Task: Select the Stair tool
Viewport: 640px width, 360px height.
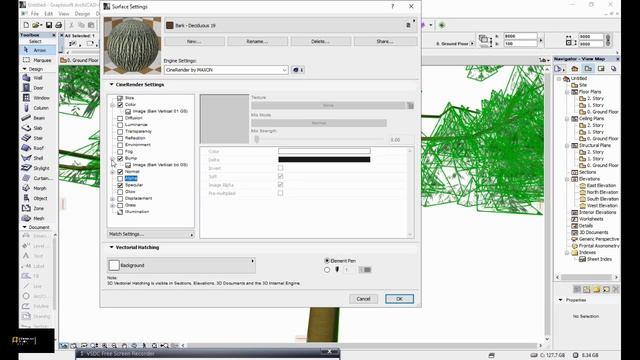Action: coord(38,138)
